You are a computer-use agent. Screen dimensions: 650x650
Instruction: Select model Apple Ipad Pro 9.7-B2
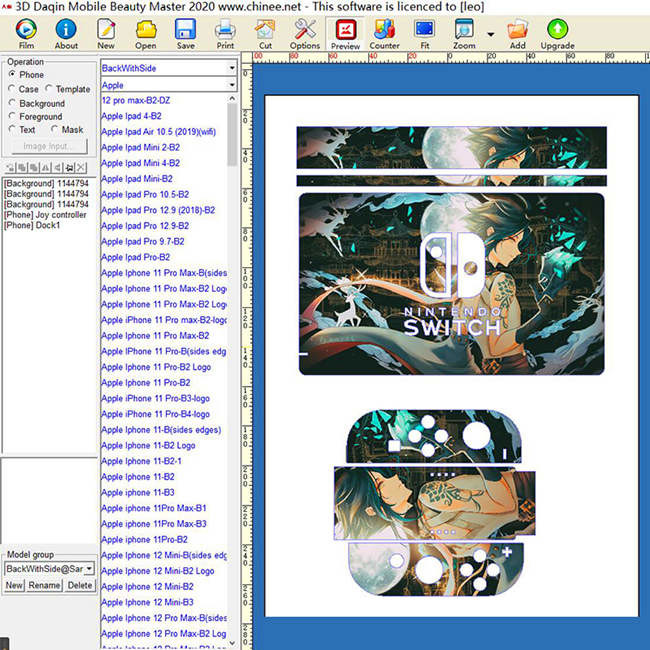tap(143, 241)
